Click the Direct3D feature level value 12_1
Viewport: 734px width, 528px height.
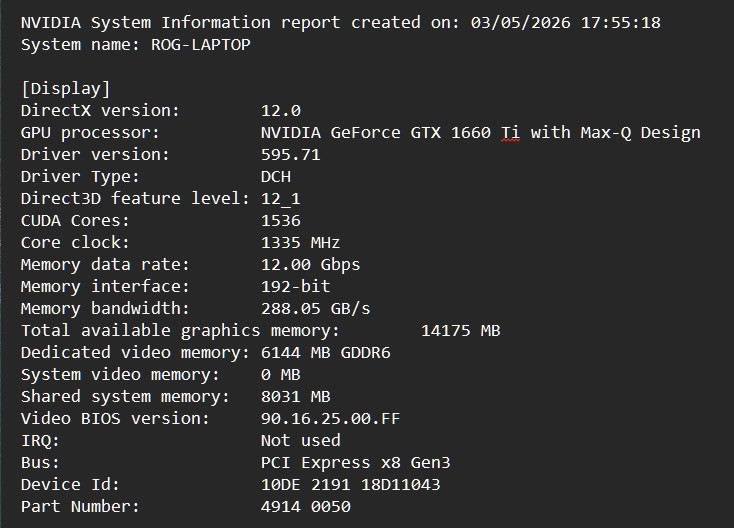point(281,198)
